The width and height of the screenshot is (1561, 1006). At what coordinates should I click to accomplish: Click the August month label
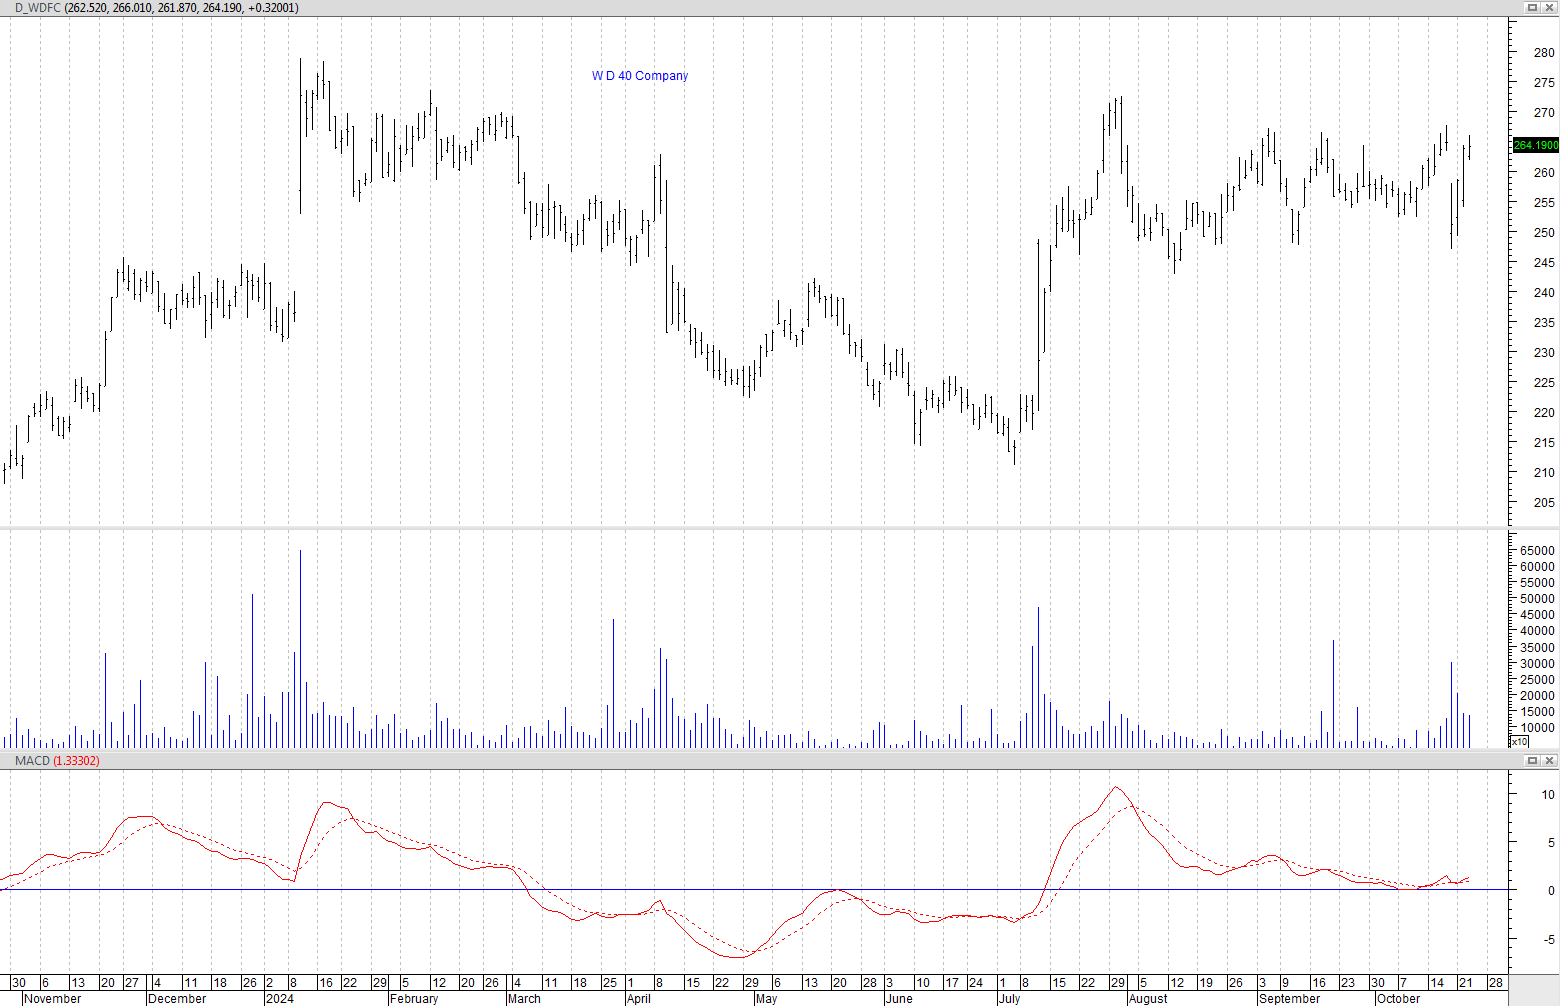tap(1148, 998)
